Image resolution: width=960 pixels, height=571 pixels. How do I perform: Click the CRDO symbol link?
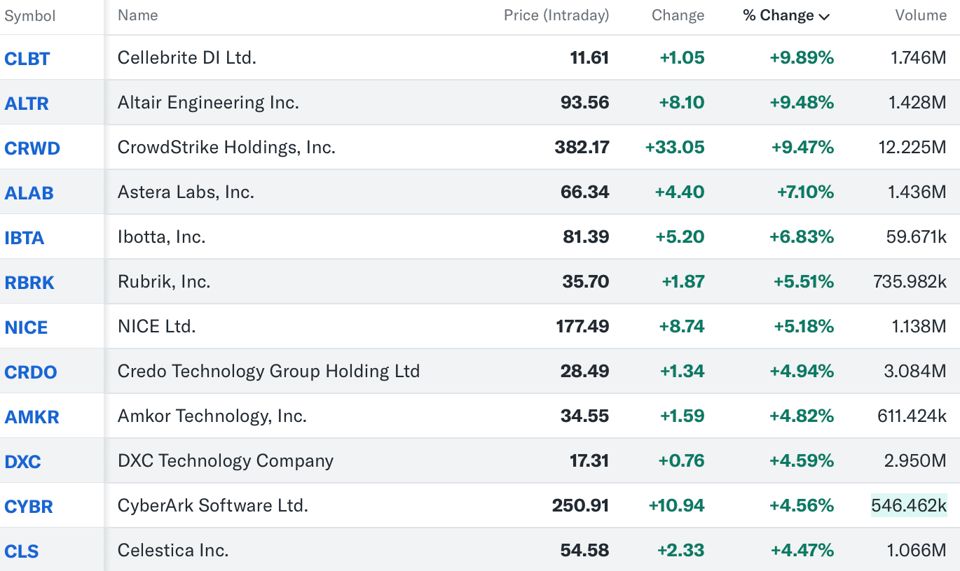tap(31, 372)
